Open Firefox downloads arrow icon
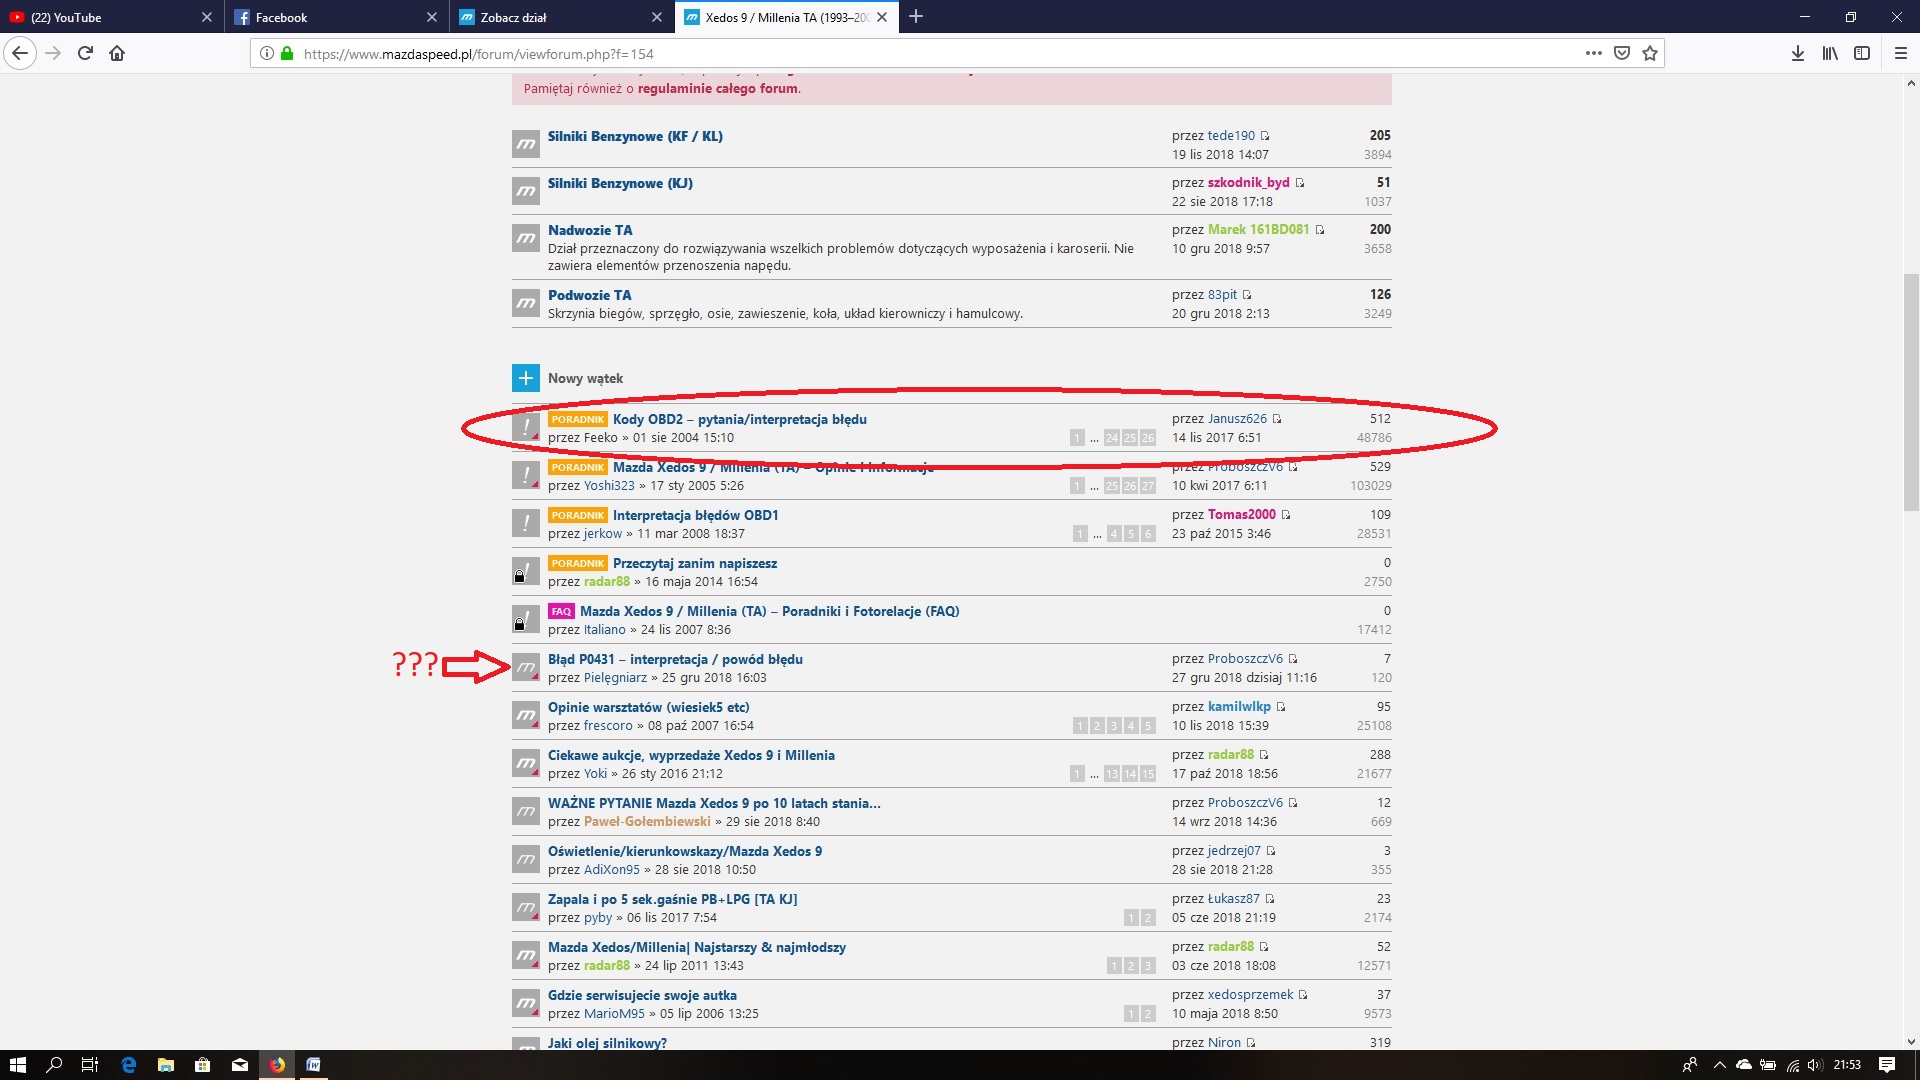 (x=1797, y=53)
